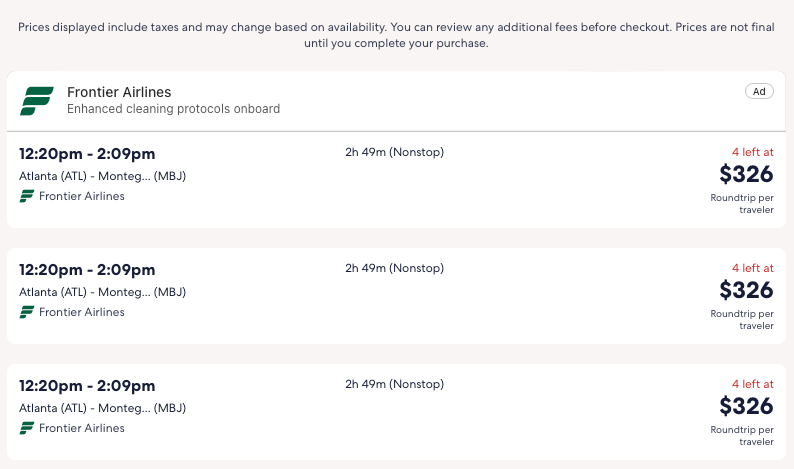Click "Enhanced cleaning protocols onboard" text
The height and width of the screenshot is (469, 794).
click(173, 109)
